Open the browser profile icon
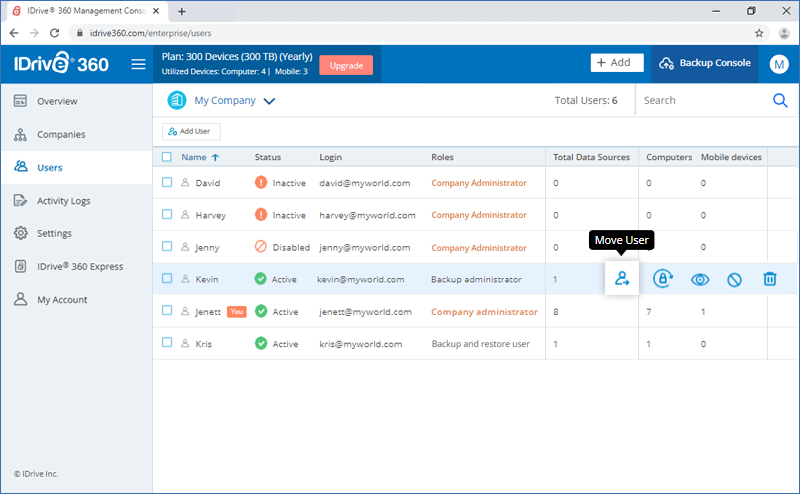The height and width of the screenshot is (494, 800). pyautogui.click(x=784, y=33)
